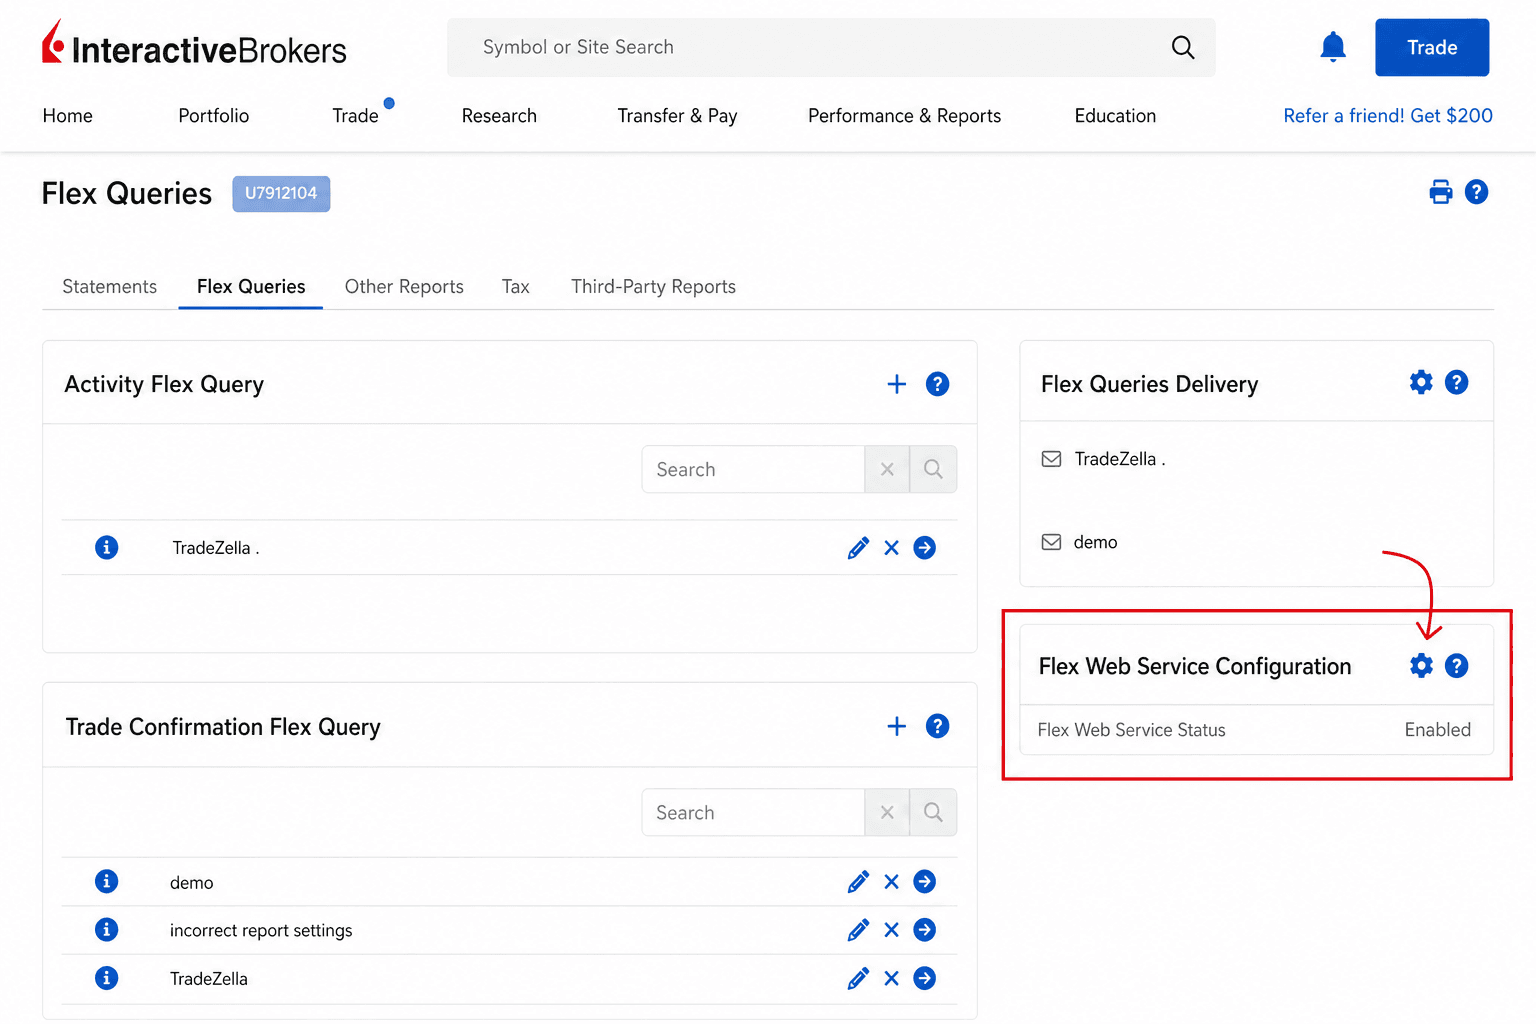1536x1024 pixels.
Task: Show info for incorrect report settings query
Action: [x=106, y=929]
